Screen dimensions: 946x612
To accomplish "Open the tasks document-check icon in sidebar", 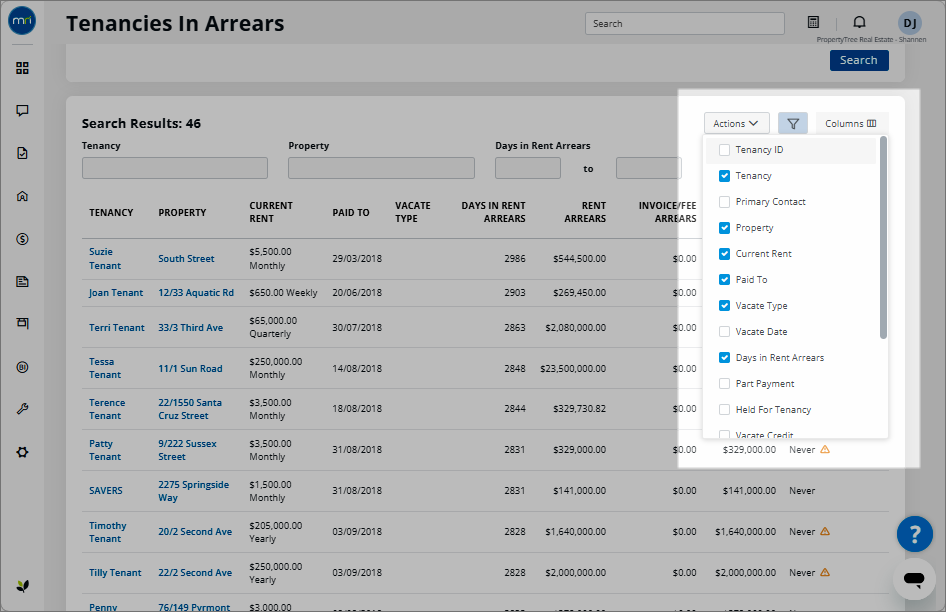I will 22,153.
